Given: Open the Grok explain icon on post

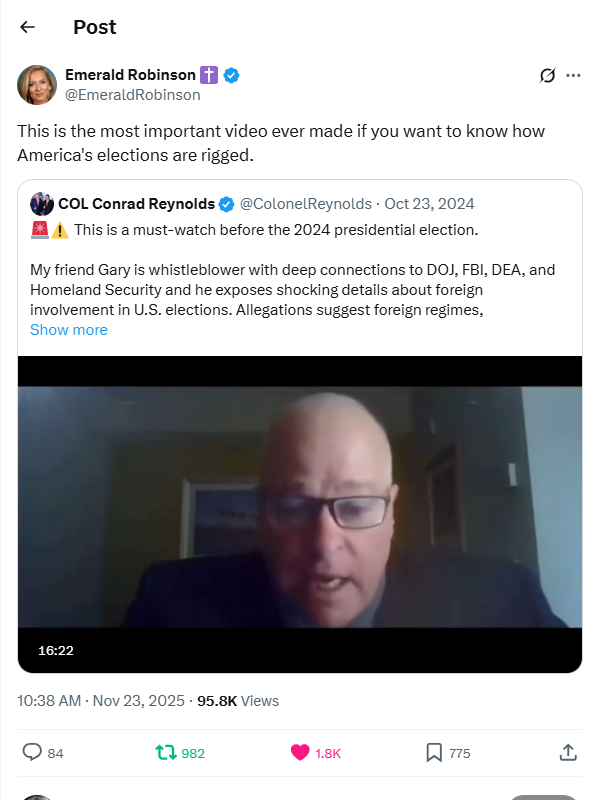Looking at the screenshot, I should click(547, 76).
